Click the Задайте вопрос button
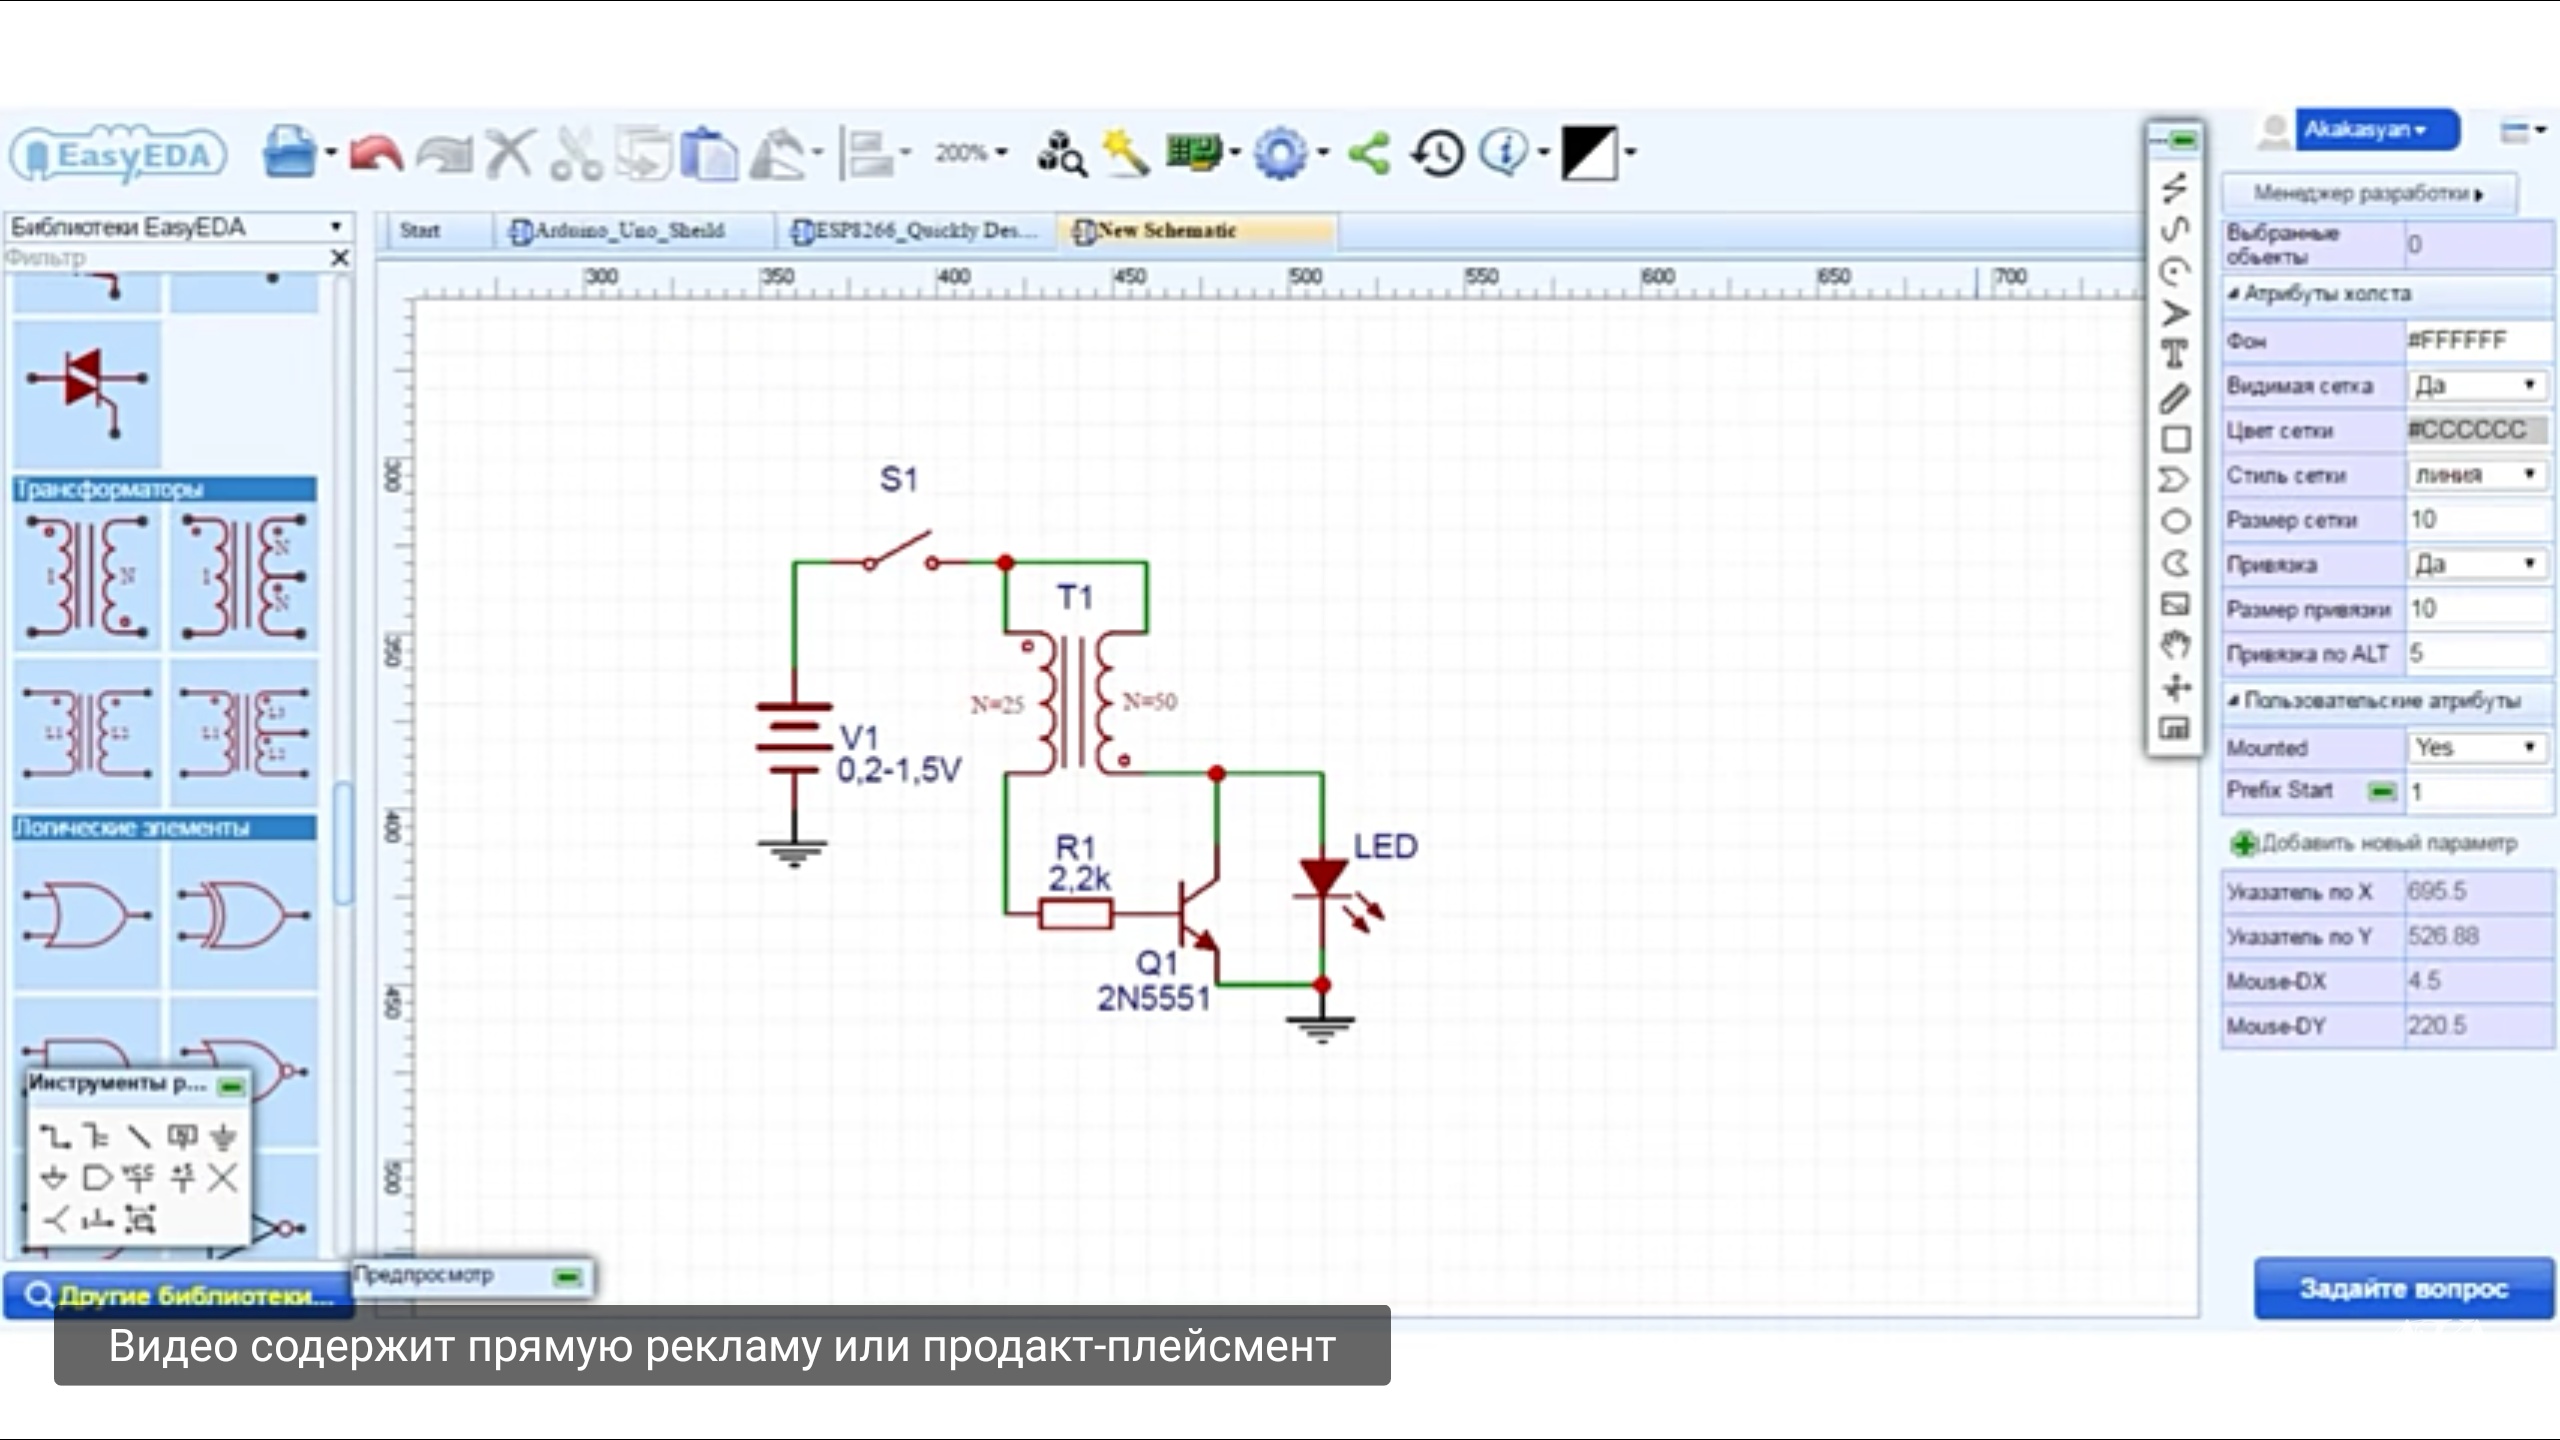 coord(2402,1288)
